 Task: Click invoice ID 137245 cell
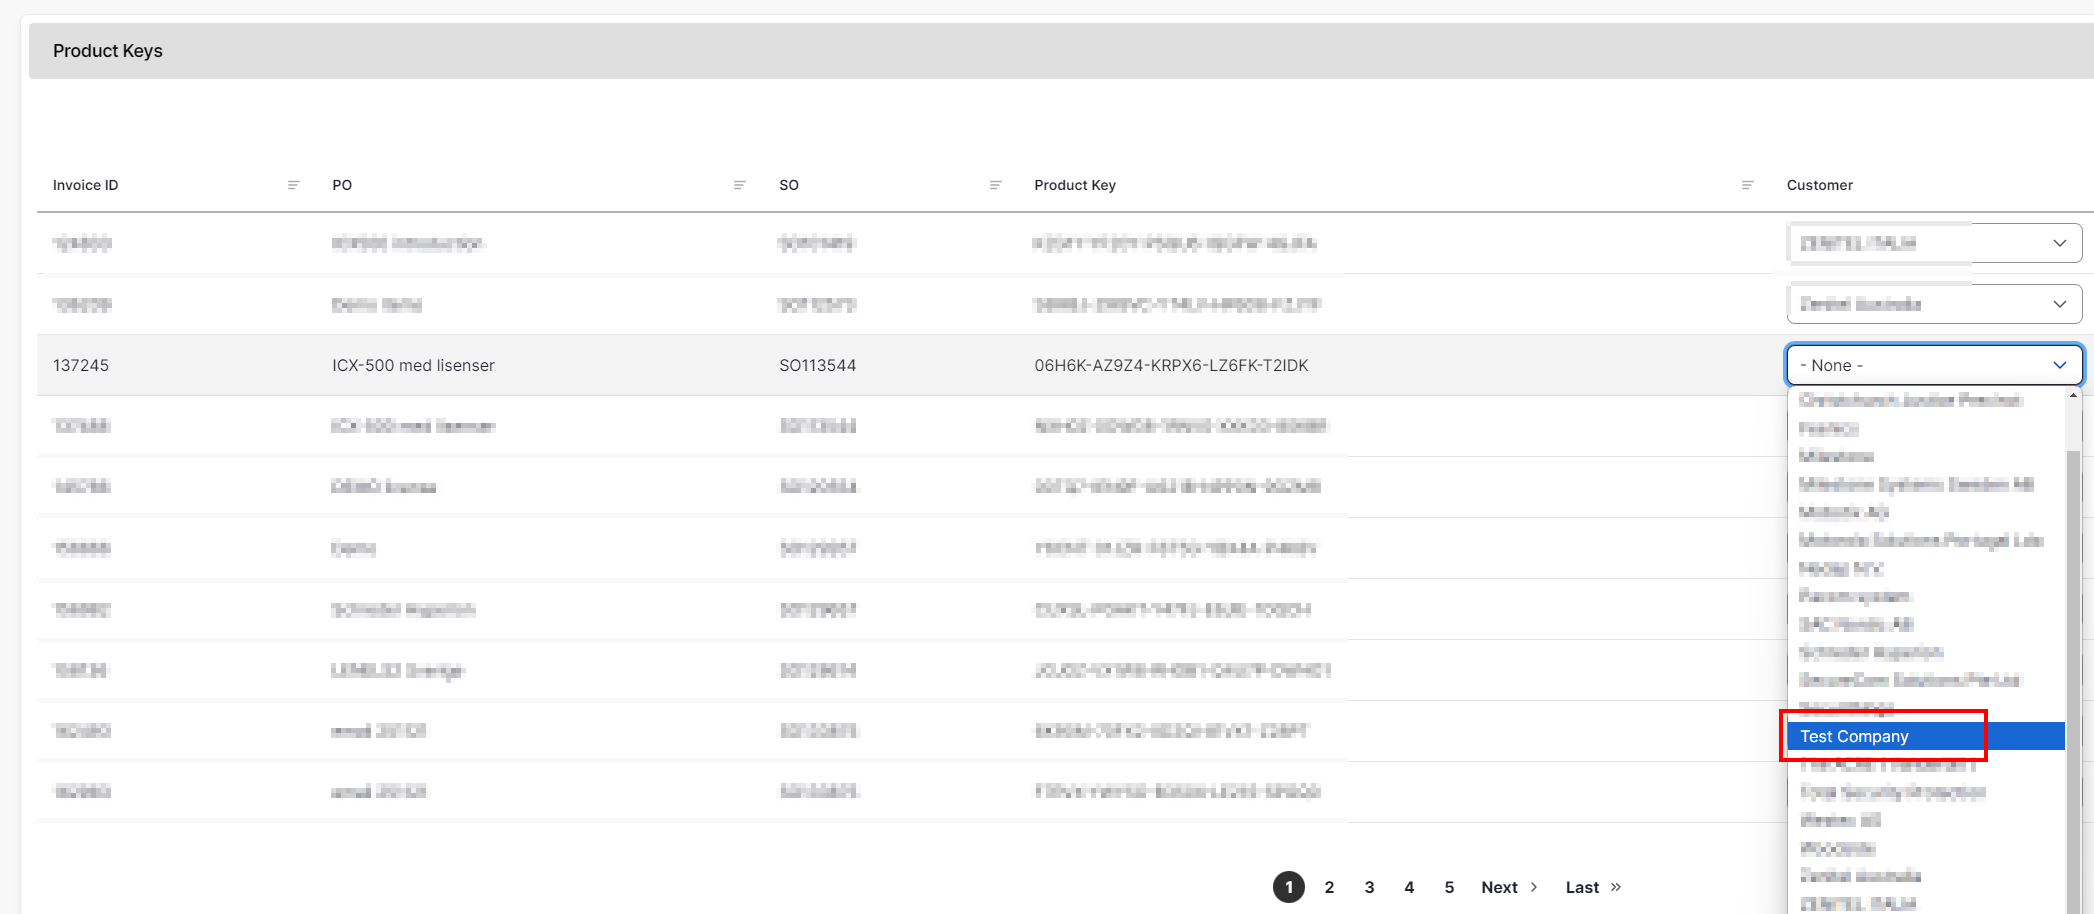pos(81,365)
